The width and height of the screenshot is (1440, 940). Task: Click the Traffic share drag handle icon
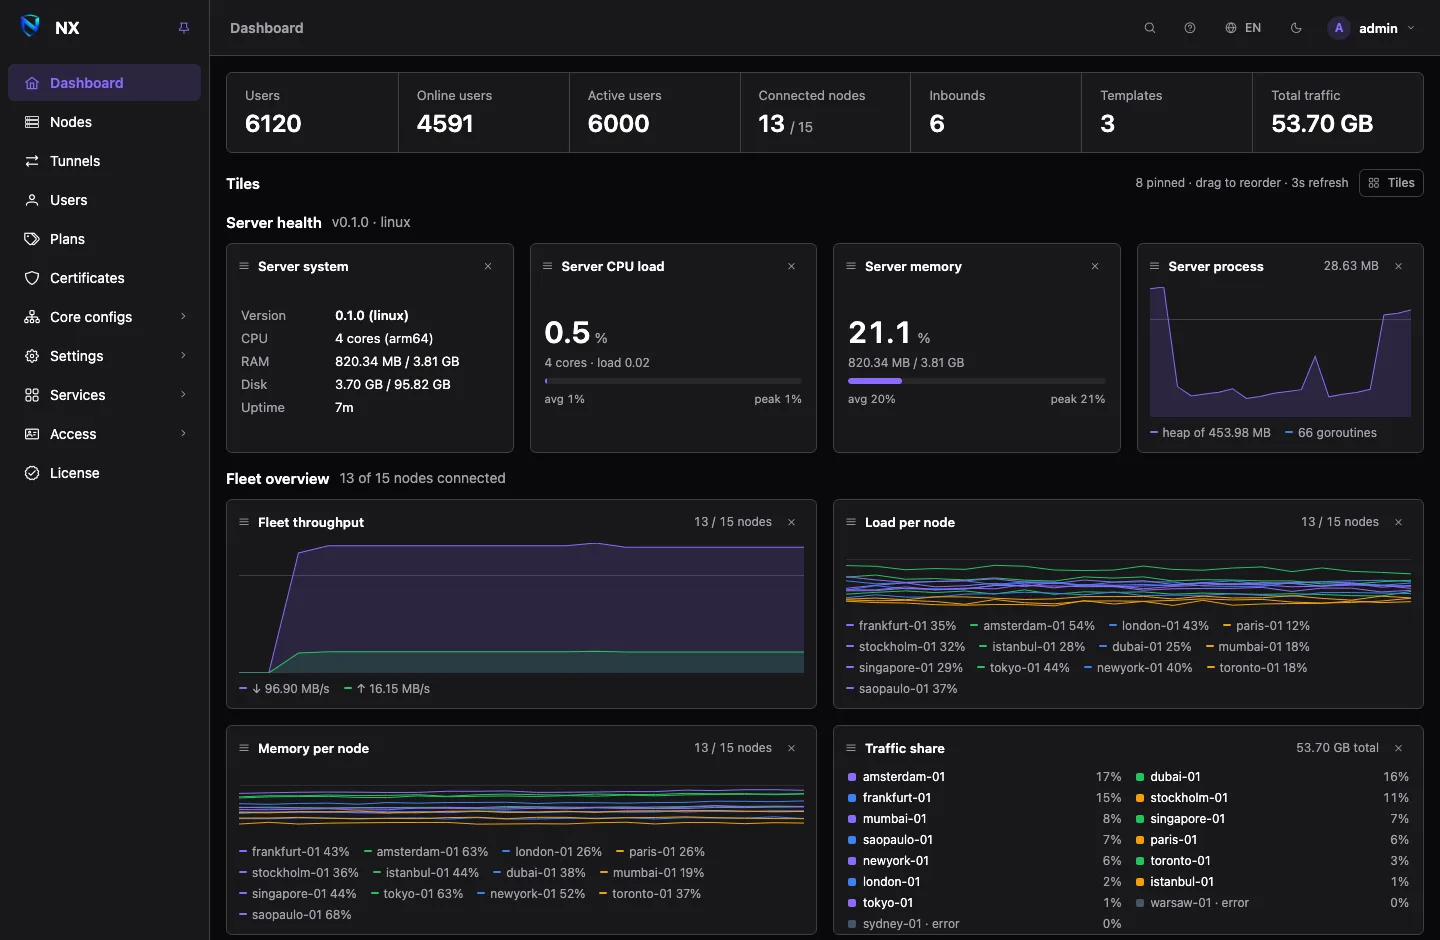[x=851, y=748]
